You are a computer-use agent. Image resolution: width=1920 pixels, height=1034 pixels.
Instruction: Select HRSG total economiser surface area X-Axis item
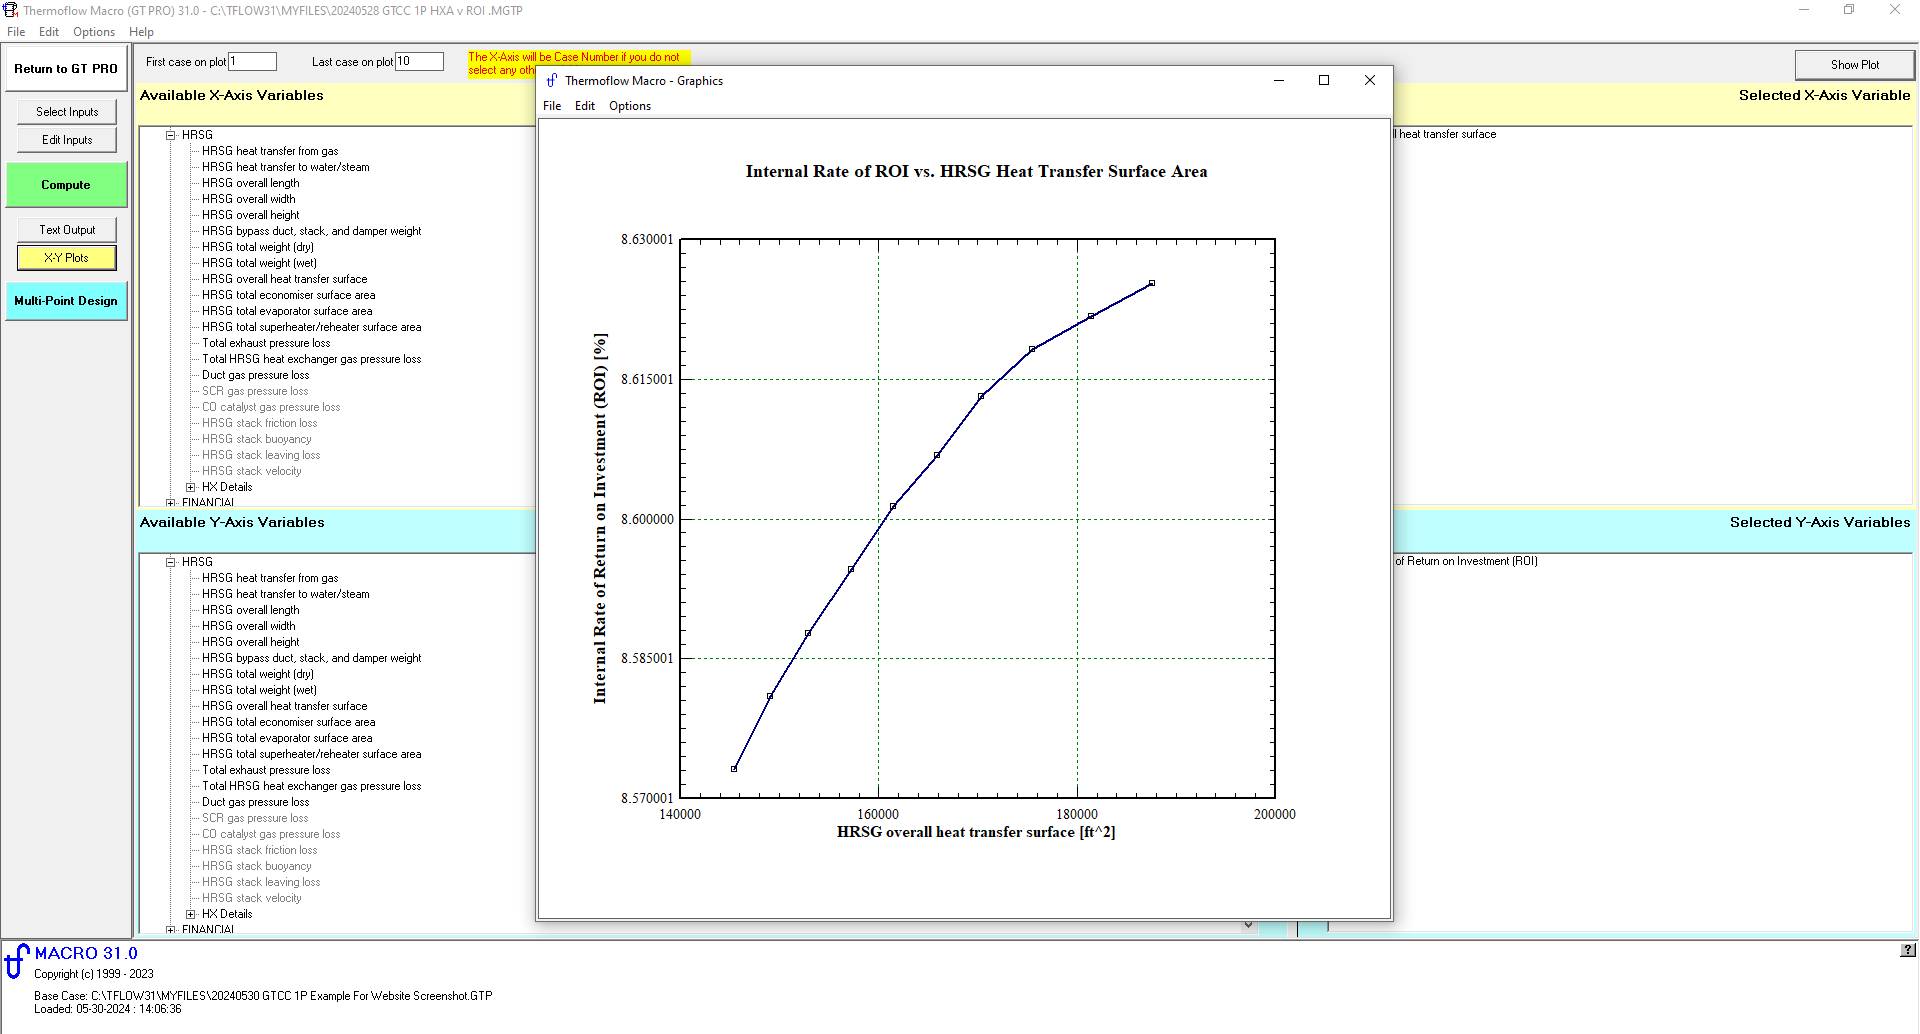point(289,295)
